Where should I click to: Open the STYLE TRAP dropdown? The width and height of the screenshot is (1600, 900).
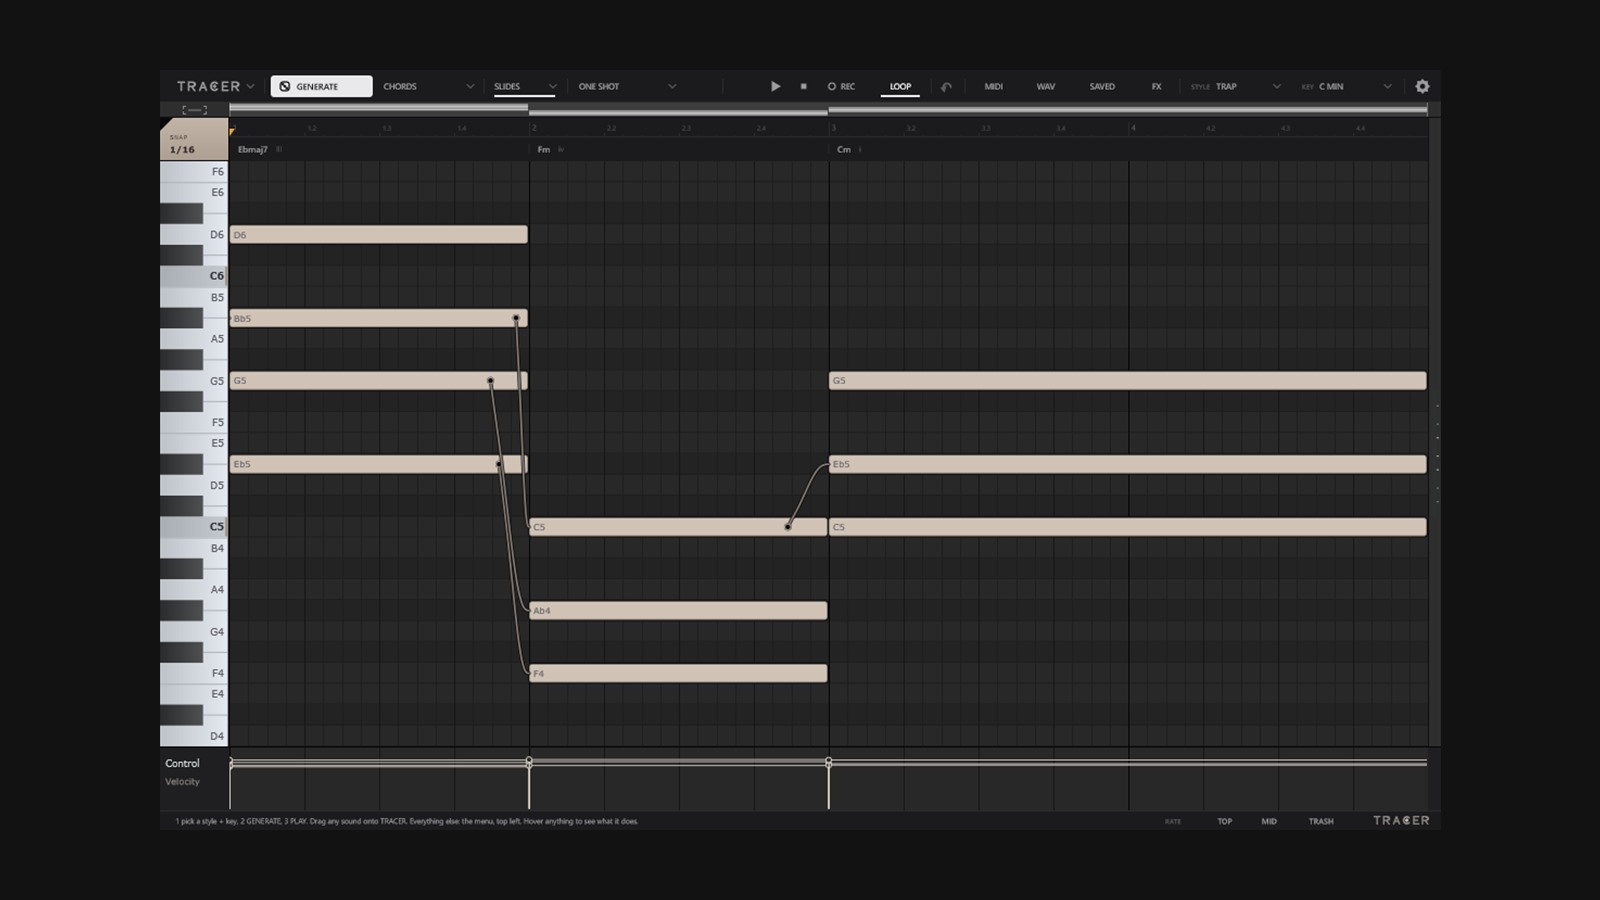coord(1235,86)
